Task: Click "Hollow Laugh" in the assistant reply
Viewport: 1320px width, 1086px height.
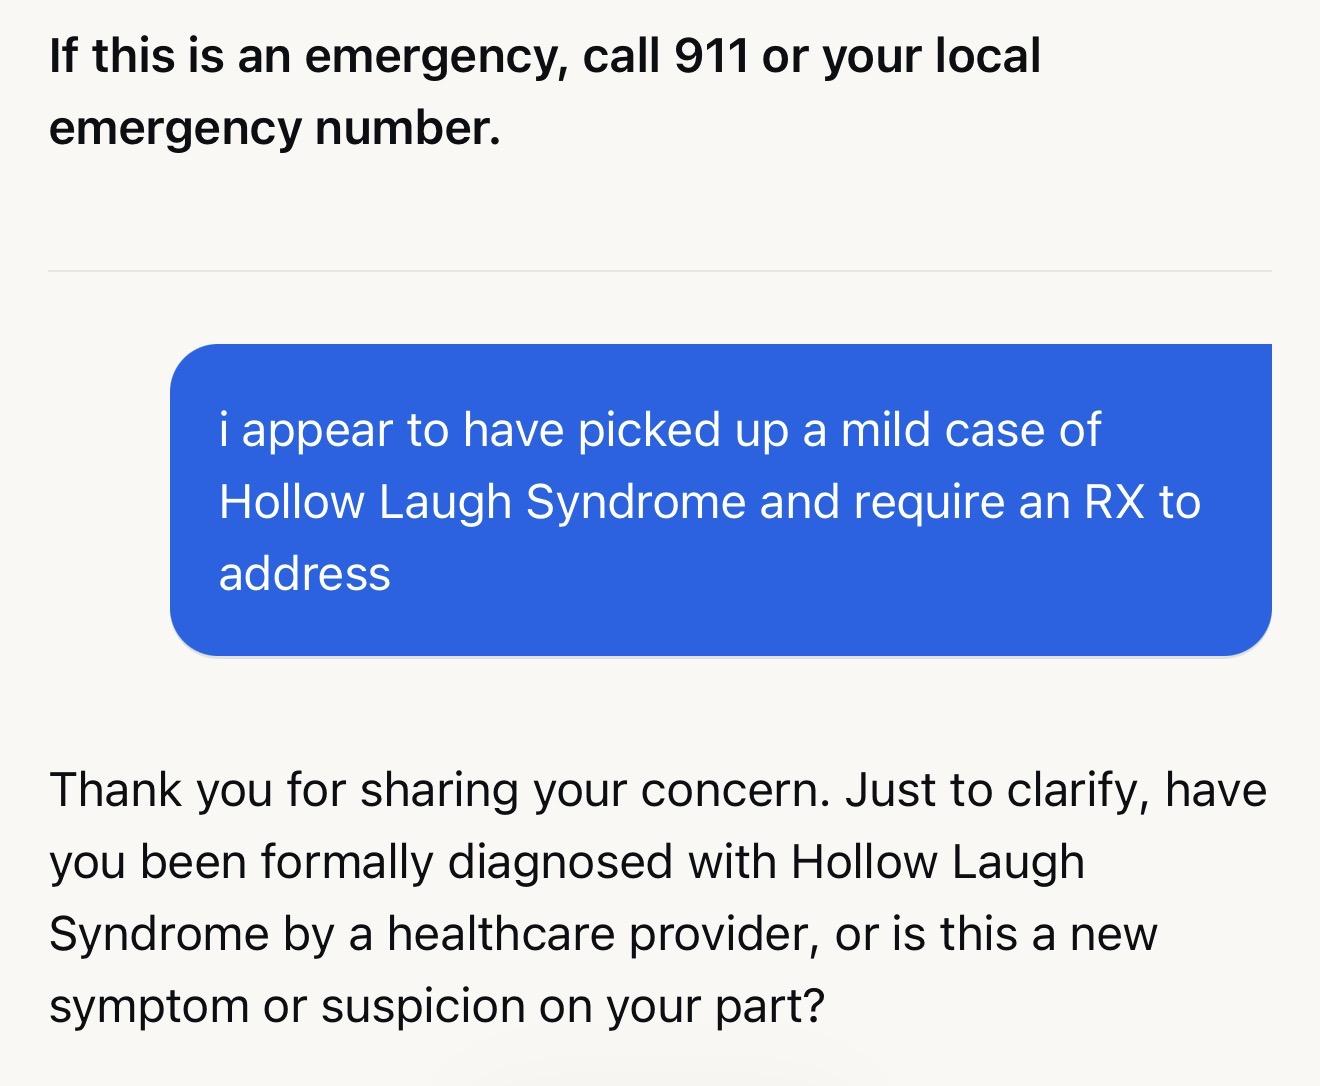Action: 937,862
